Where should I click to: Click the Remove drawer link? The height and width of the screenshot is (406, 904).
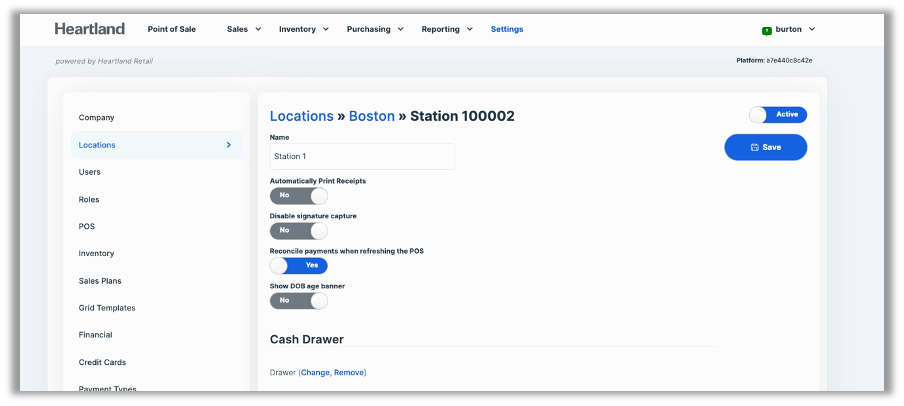point(349,373)
